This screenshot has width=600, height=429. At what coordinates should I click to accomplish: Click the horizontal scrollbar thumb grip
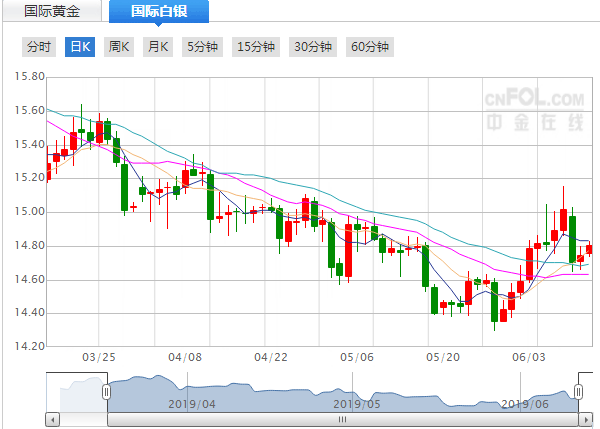pos(342,421)
